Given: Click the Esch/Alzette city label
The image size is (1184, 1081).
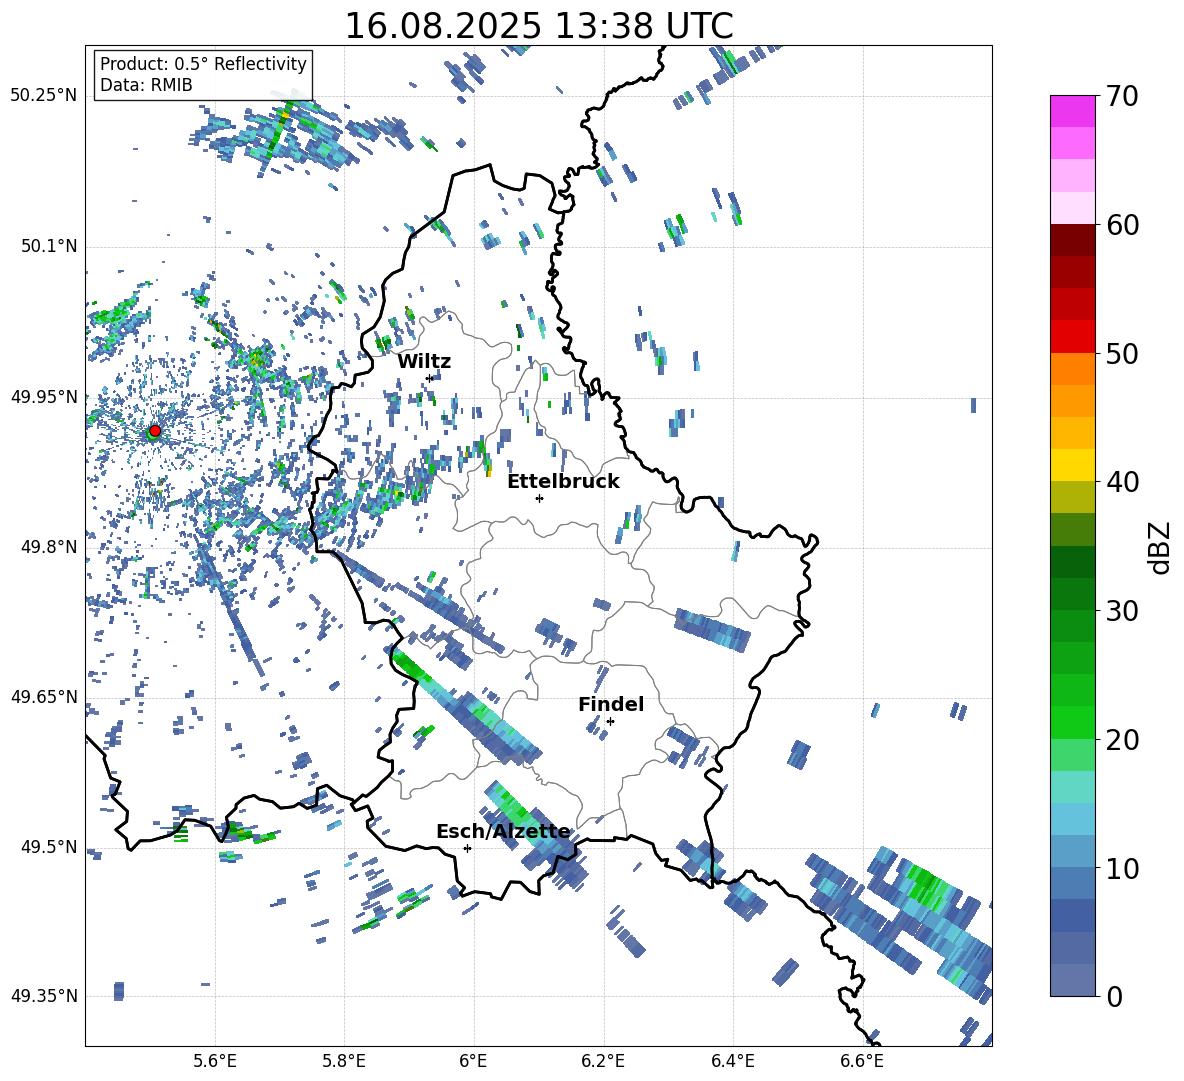Looking at the screenshot, I should click(x=503, y=832).
